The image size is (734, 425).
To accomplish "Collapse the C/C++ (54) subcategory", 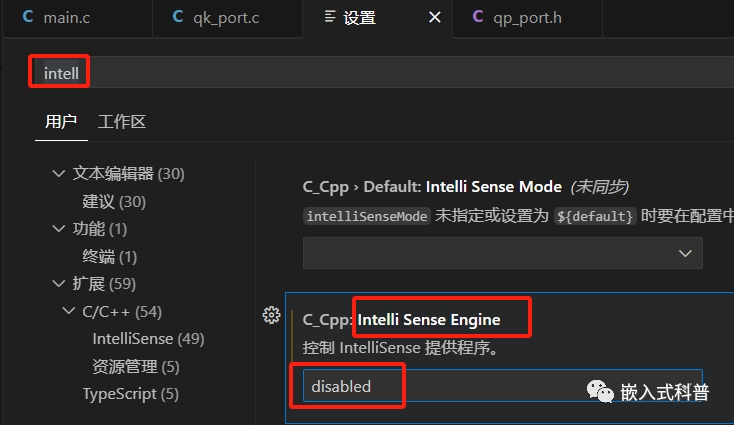I will (69, 311).
